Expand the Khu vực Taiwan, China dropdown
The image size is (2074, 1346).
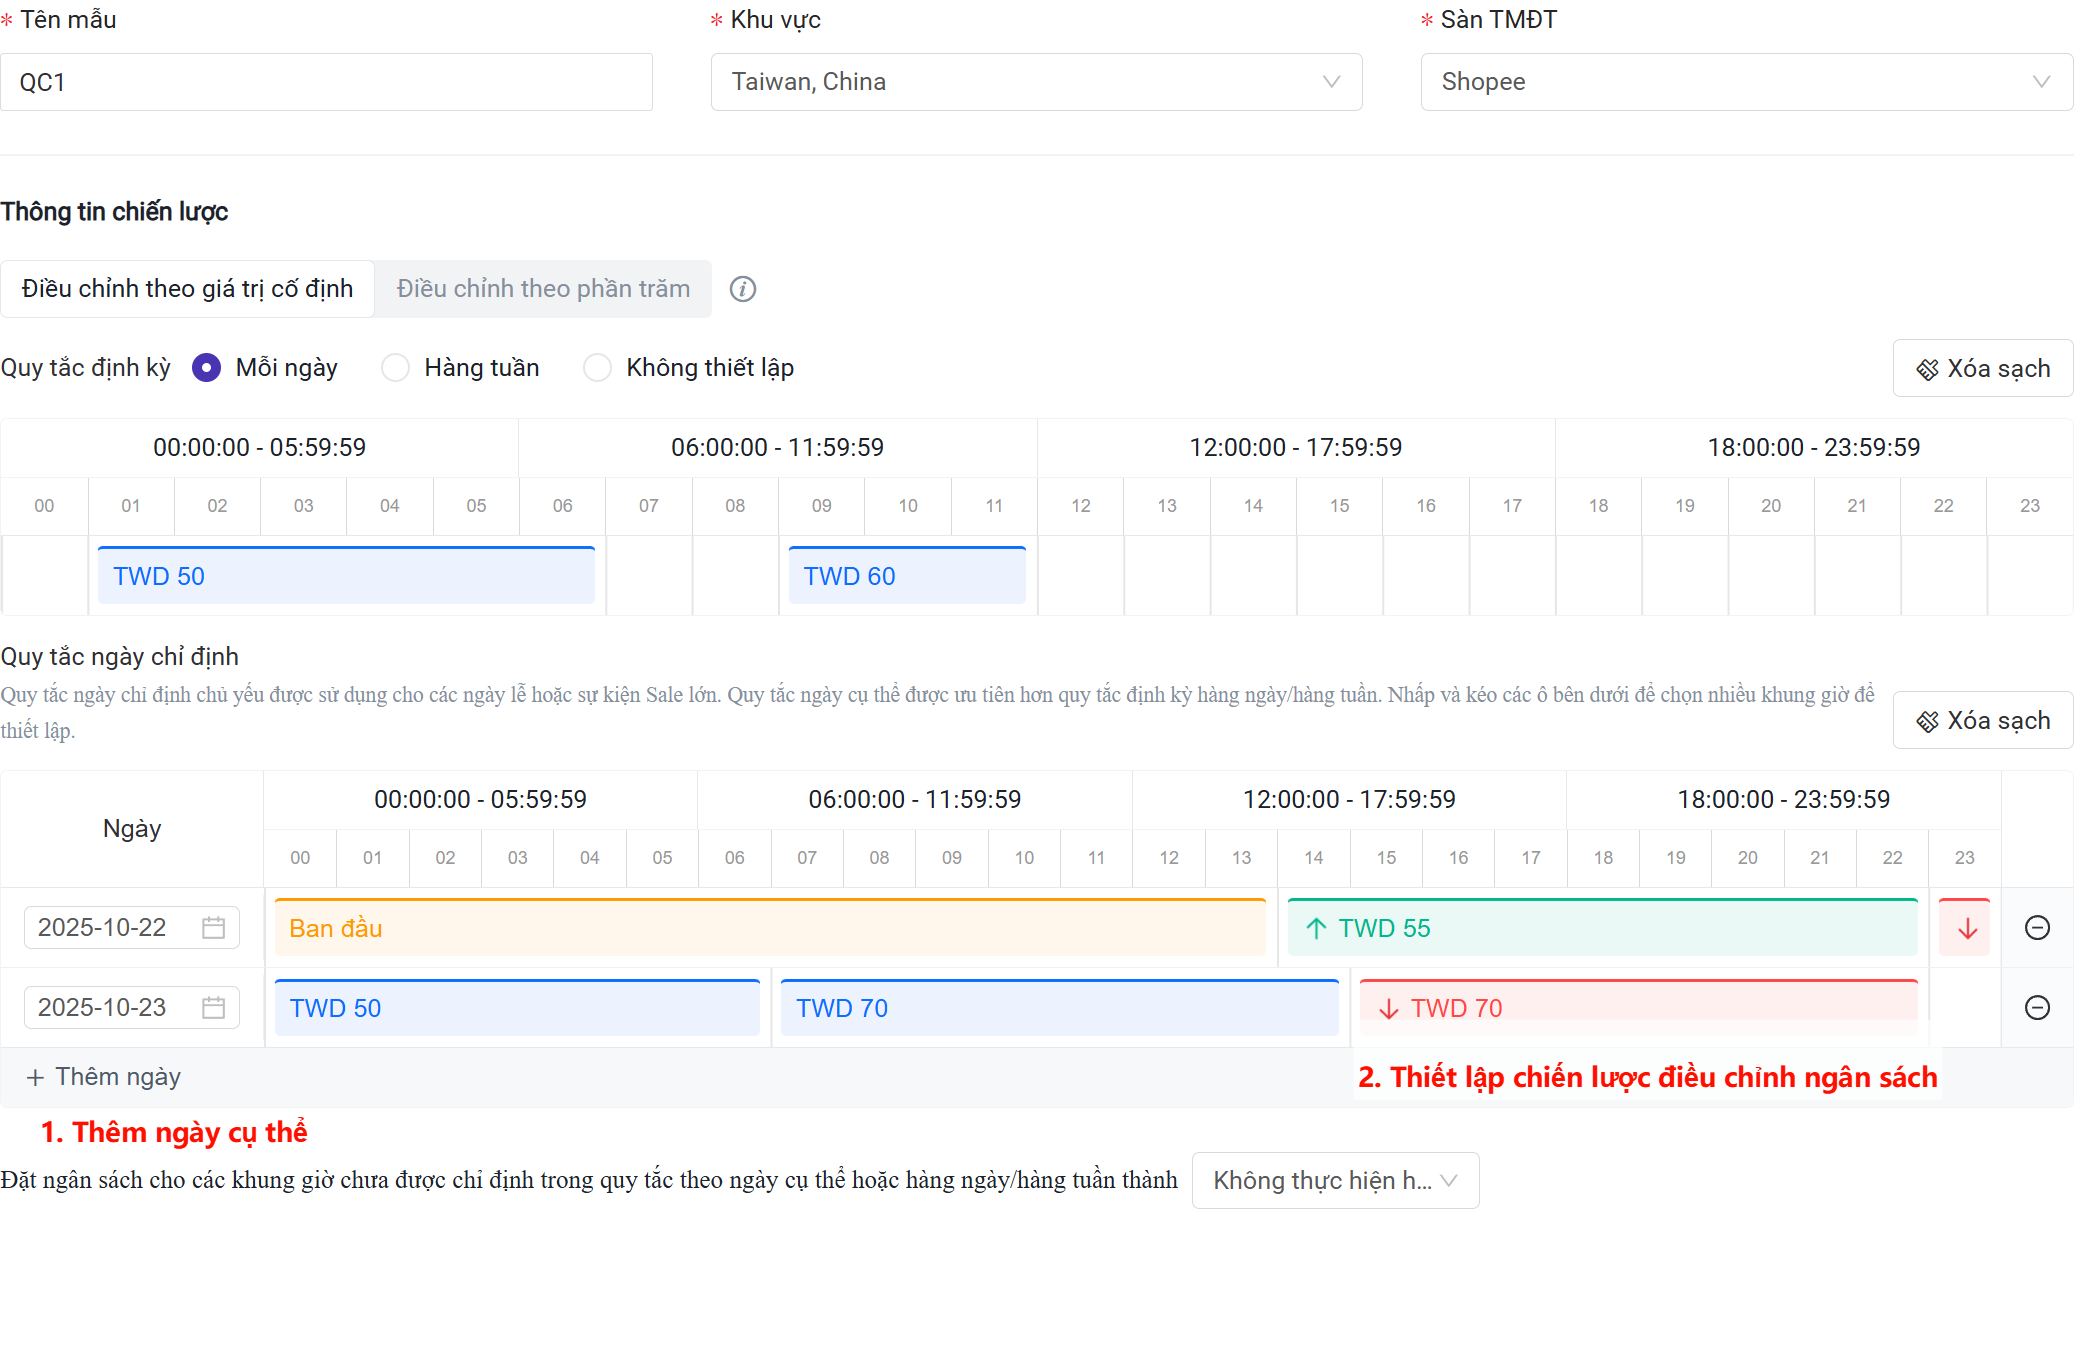(1036, 82)
